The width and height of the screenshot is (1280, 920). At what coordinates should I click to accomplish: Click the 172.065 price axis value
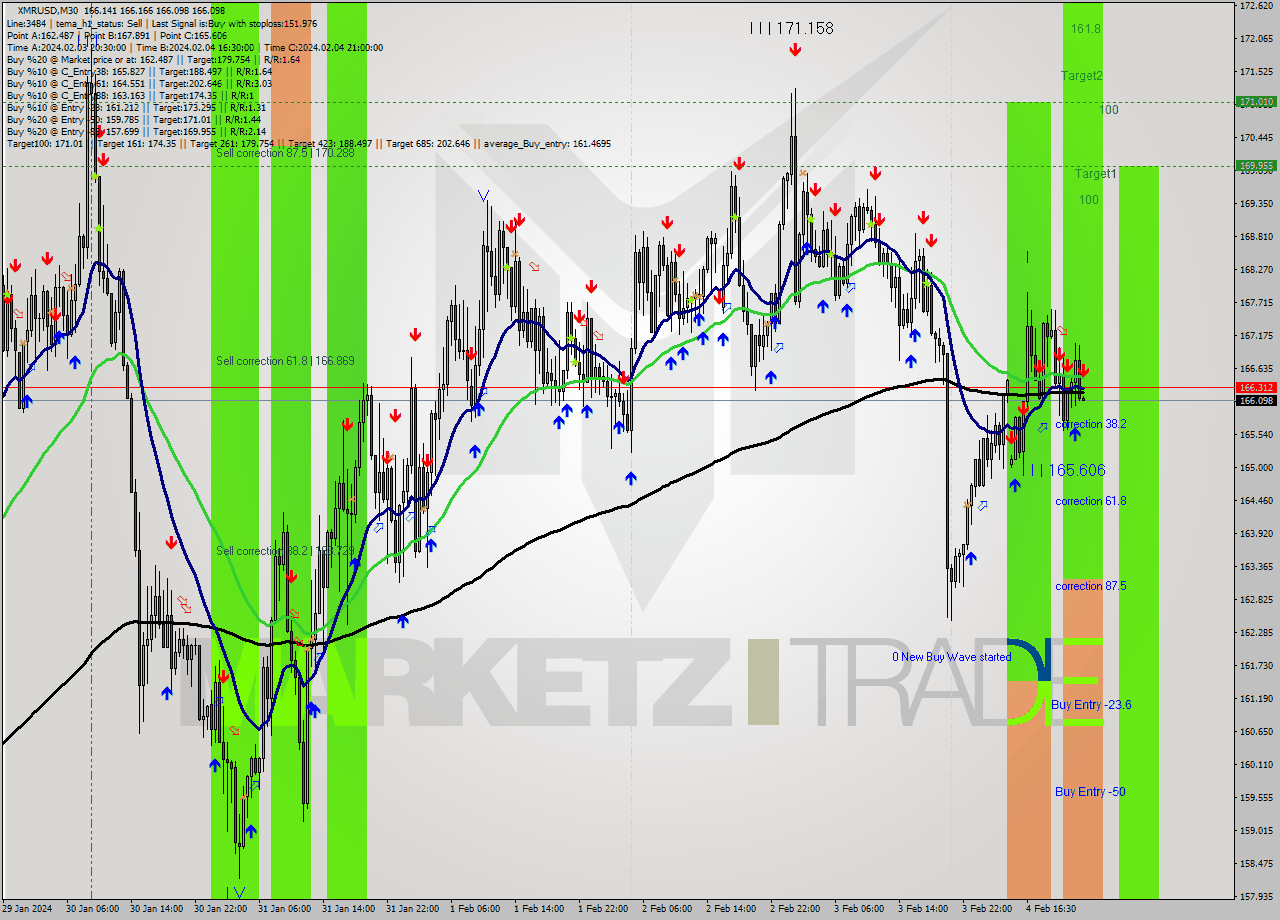tap(1256, 39)
